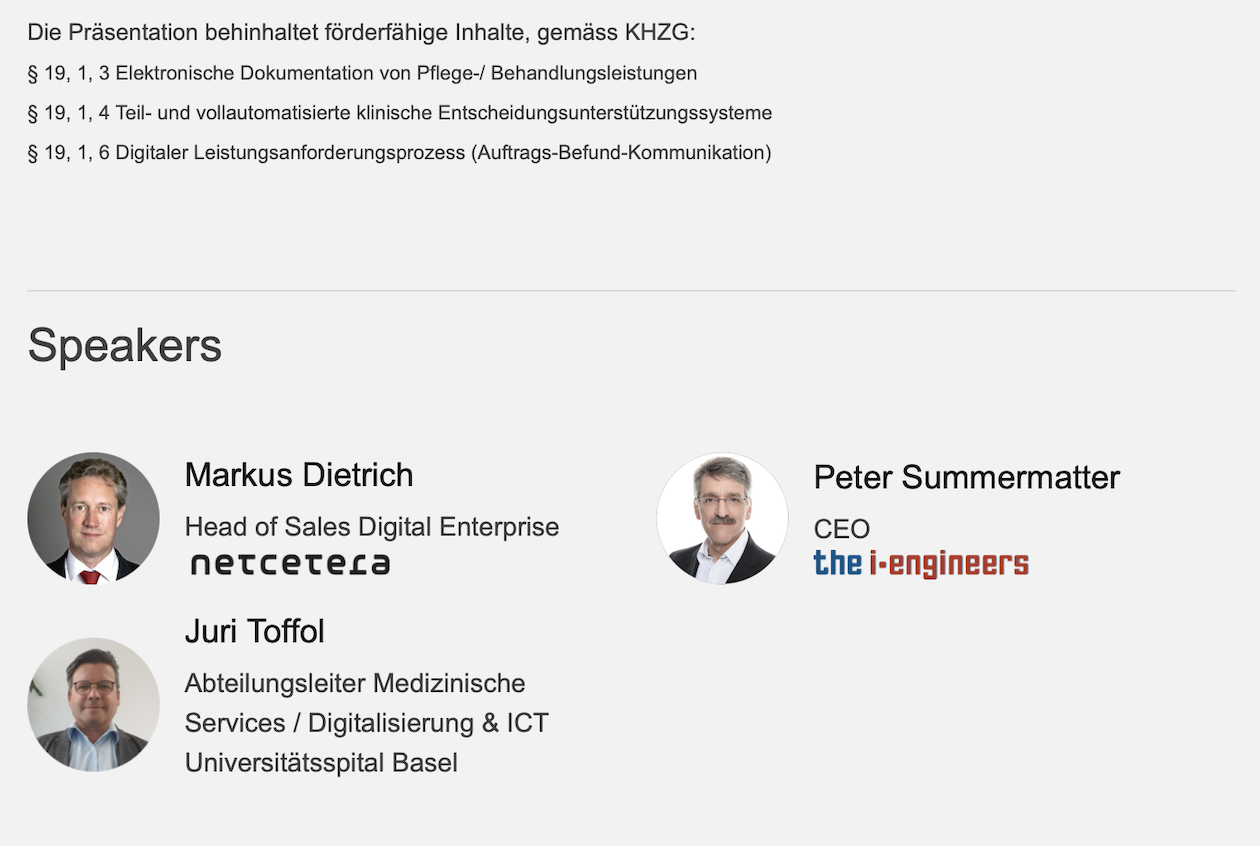The width and height of the screenshot is (1260, 846).
Task: Click the Services / Digitalisierung & ICT line
Action: pyautogui.click(x=367, y=723)
